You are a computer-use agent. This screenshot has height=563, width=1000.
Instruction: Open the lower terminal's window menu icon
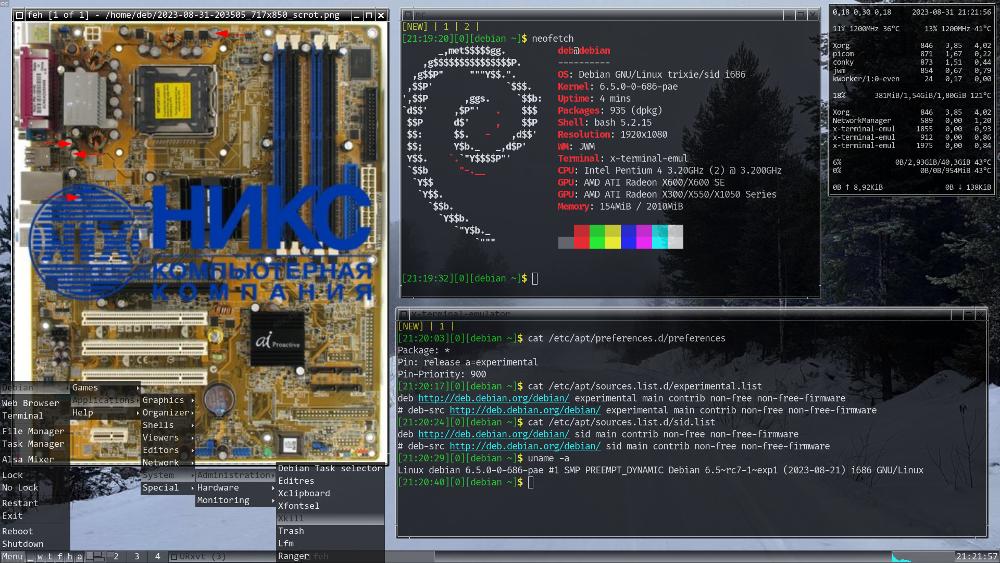[404, 314]
